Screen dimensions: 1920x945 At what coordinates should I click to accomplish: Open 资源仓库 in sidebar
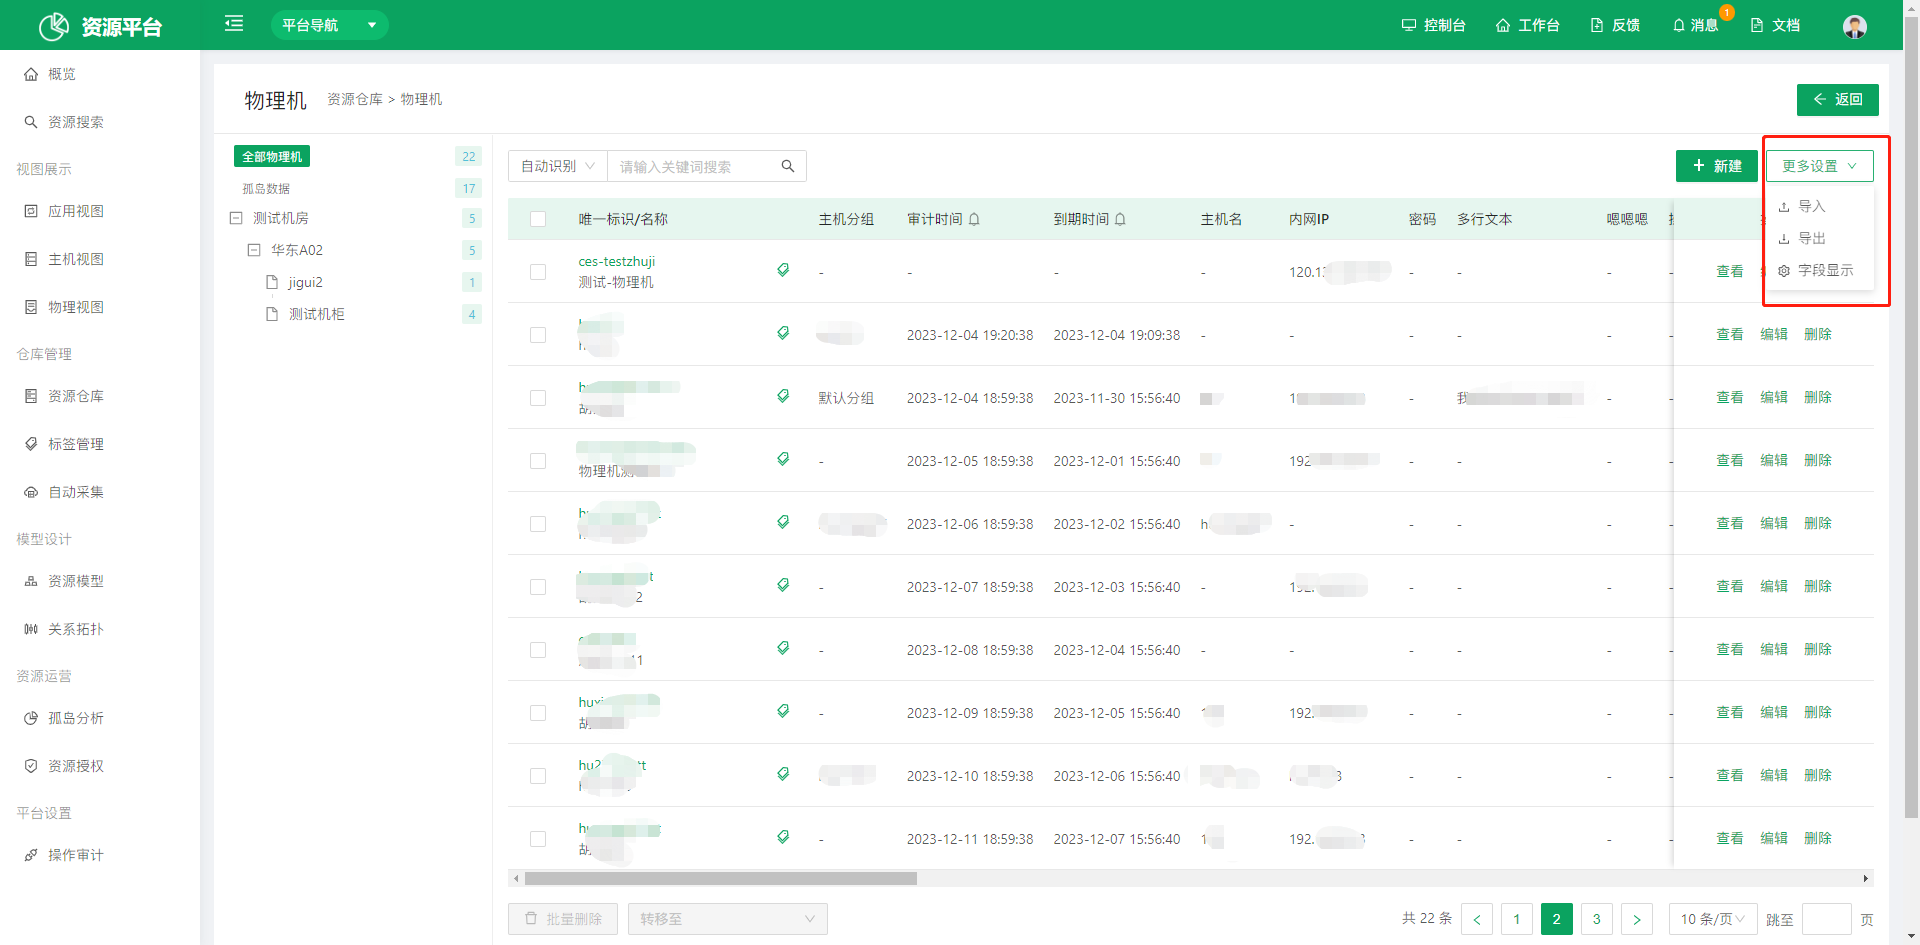pos(64,396)
